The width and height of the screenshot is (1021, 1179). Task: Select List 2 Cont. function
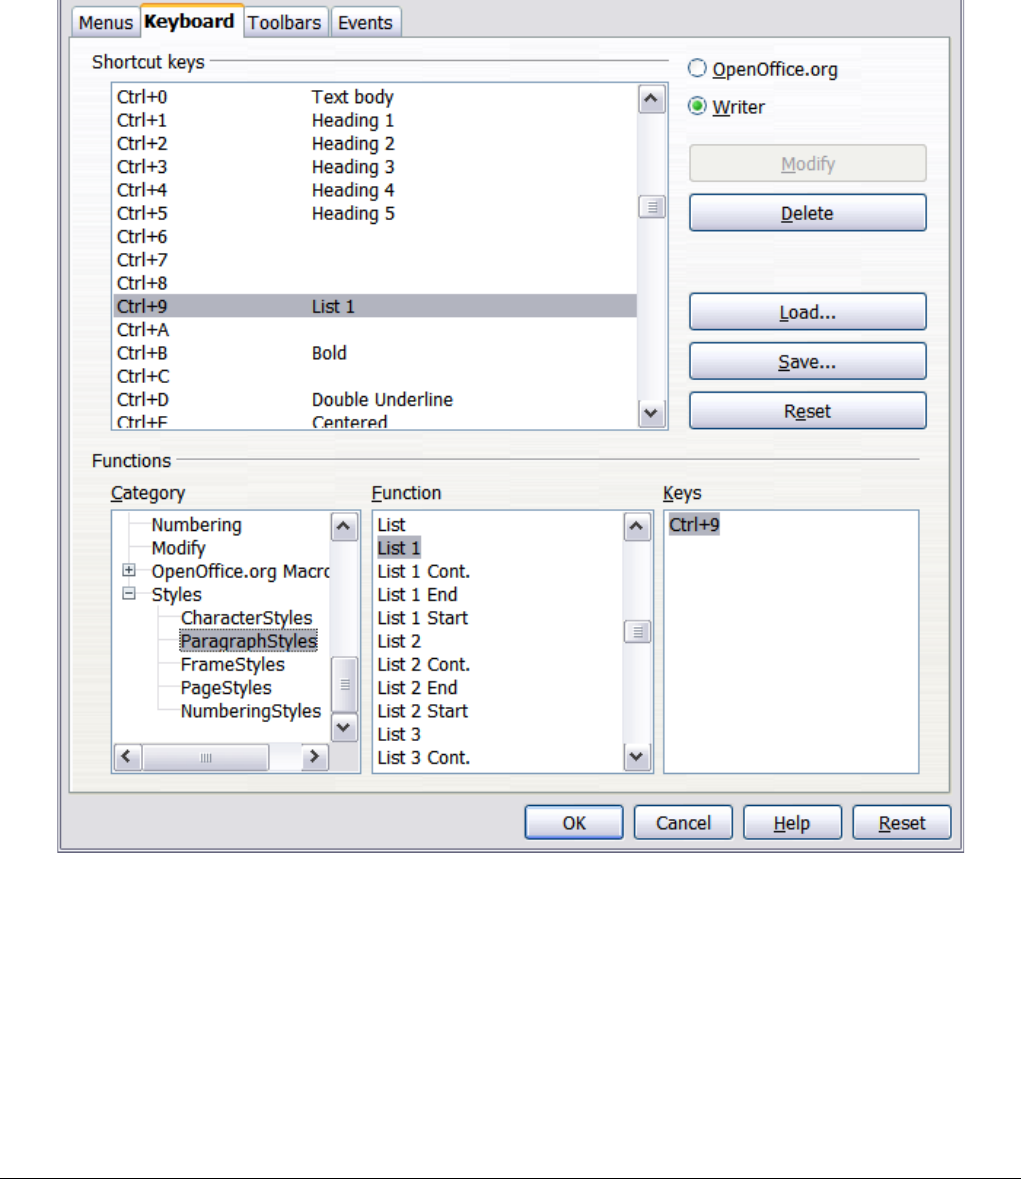pyautogui.click(x=423, y=665)
